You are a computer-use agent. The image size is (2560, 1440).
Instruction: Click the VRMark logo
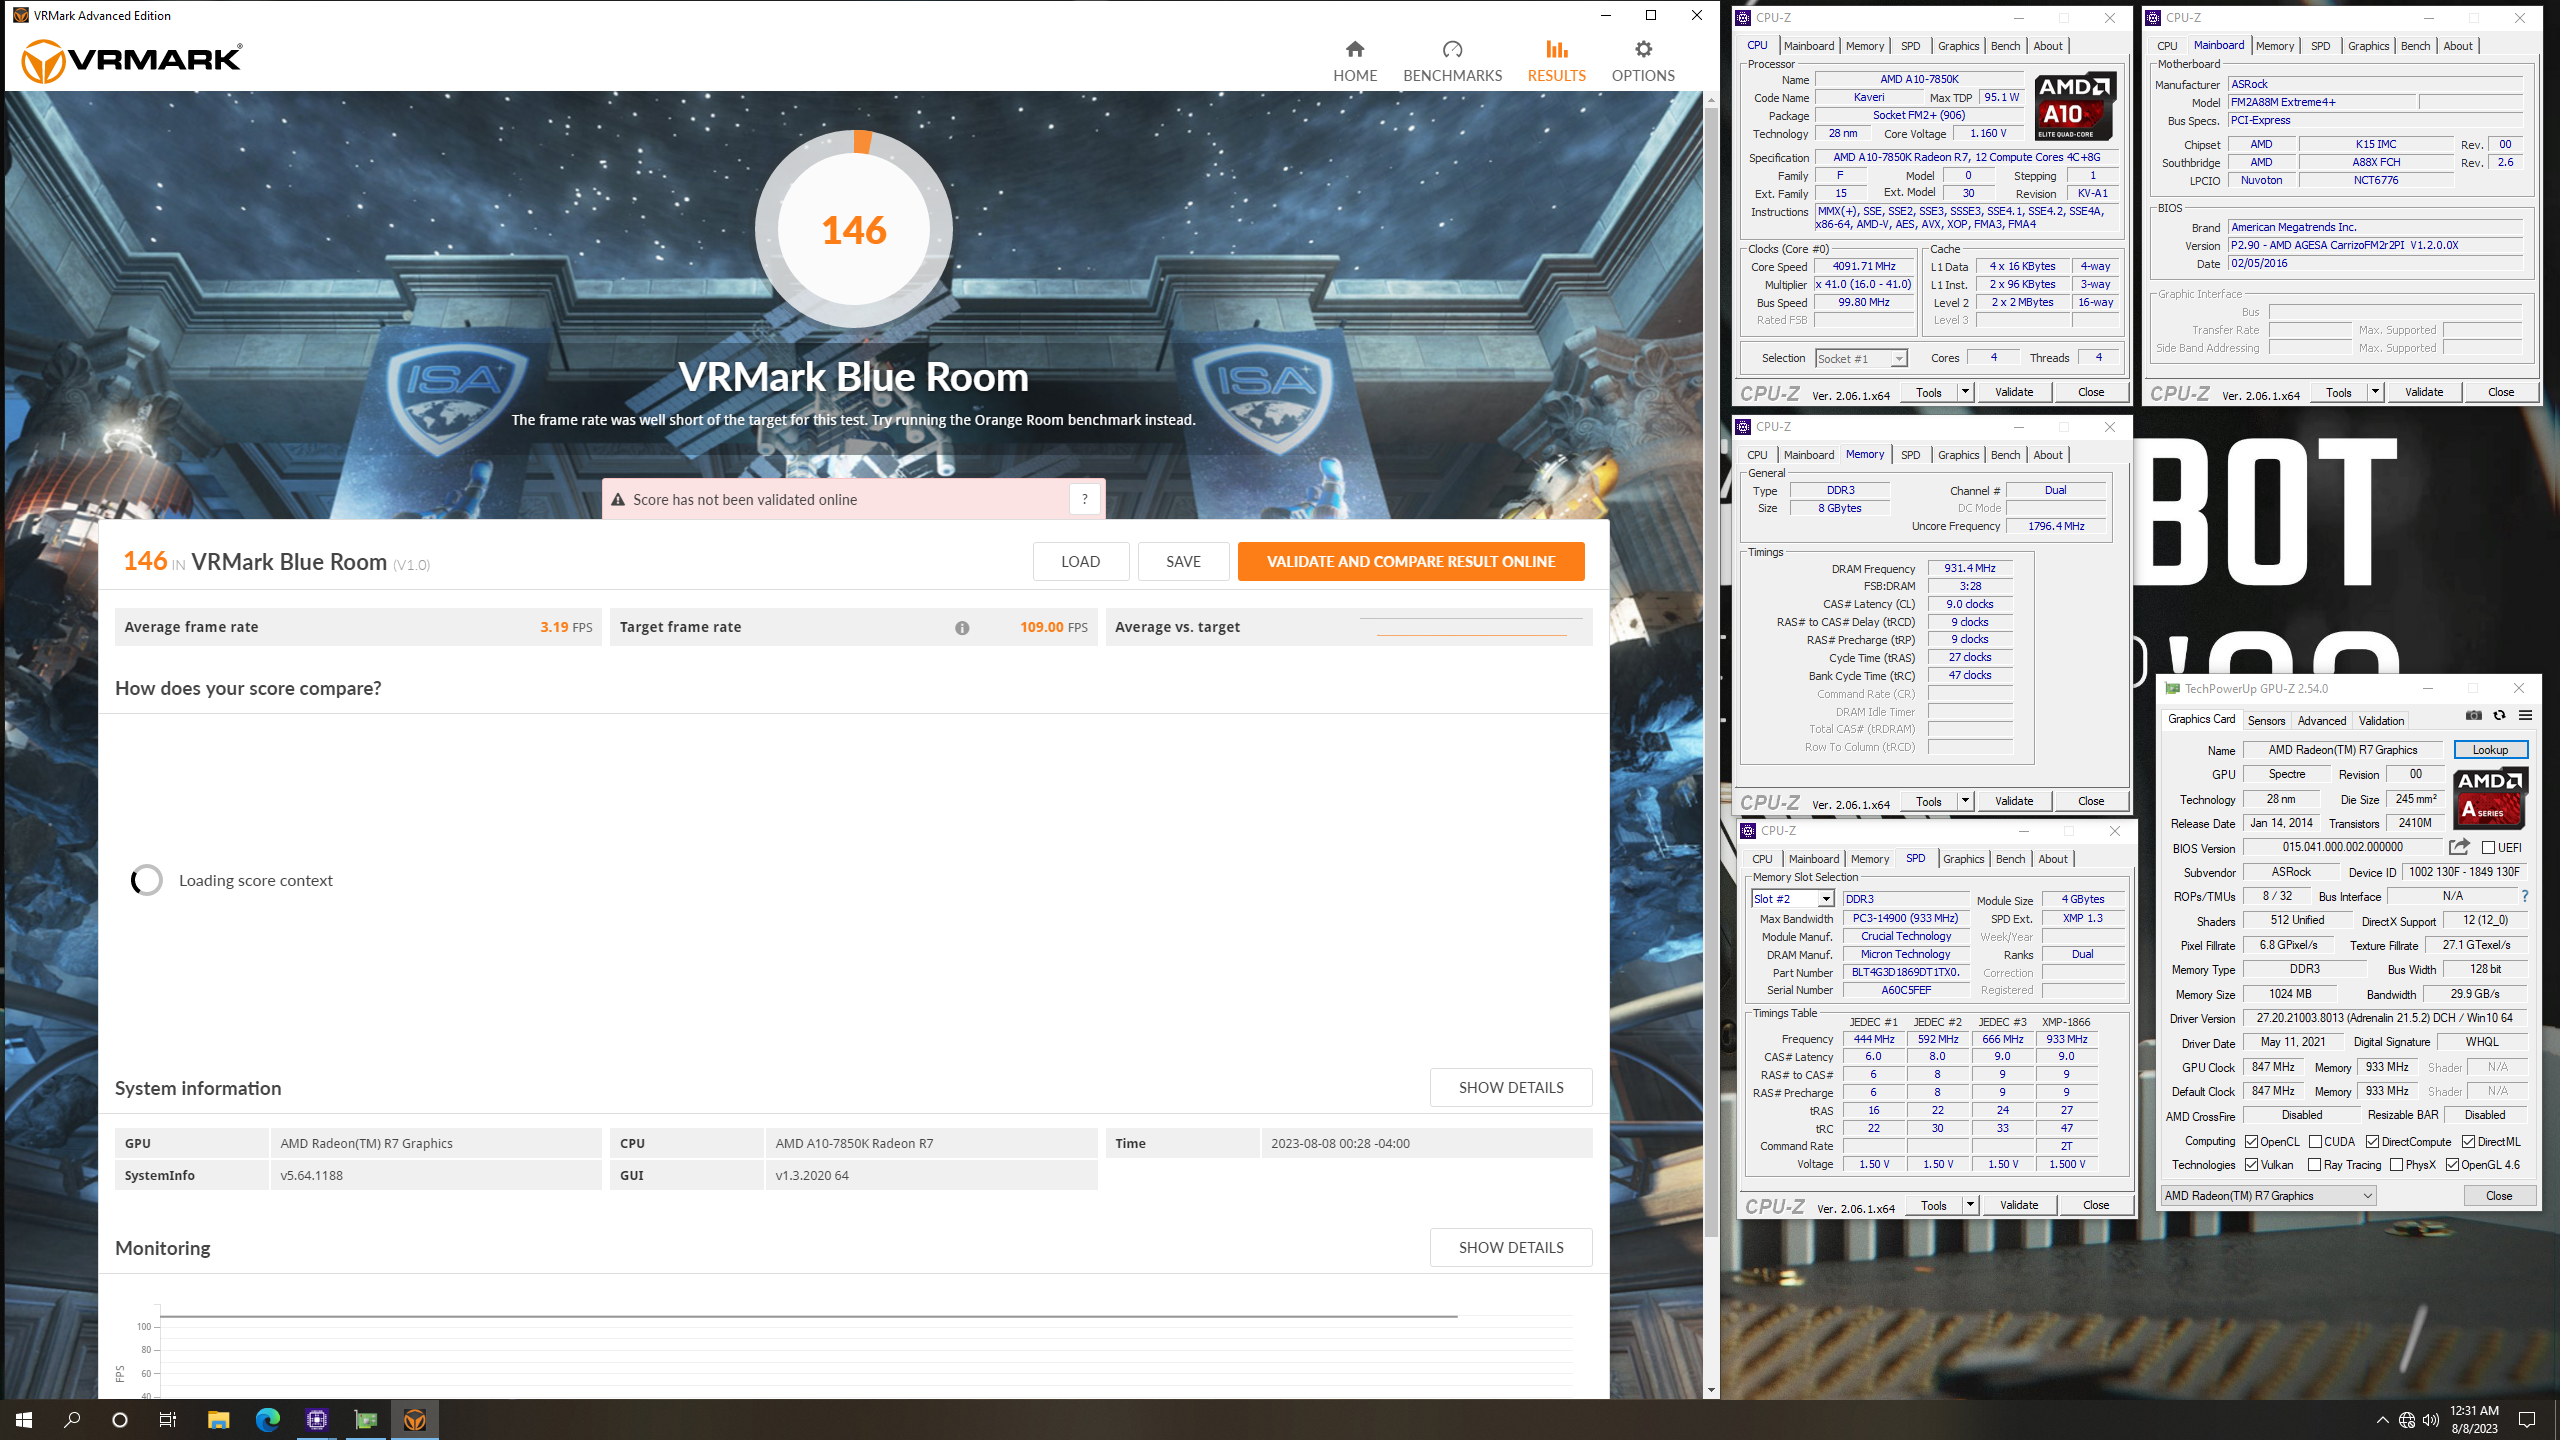[131, 60]
